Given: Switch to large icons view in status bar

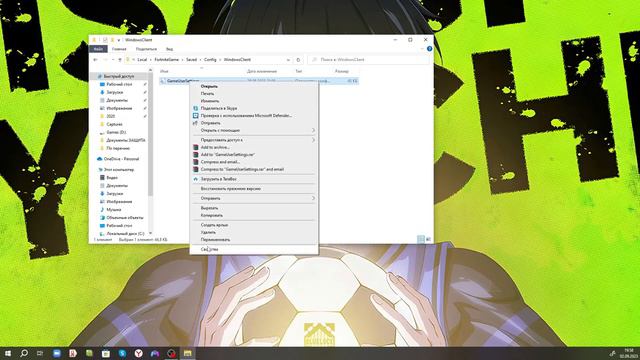Looking at the screenshot, I should pos(428,239).
